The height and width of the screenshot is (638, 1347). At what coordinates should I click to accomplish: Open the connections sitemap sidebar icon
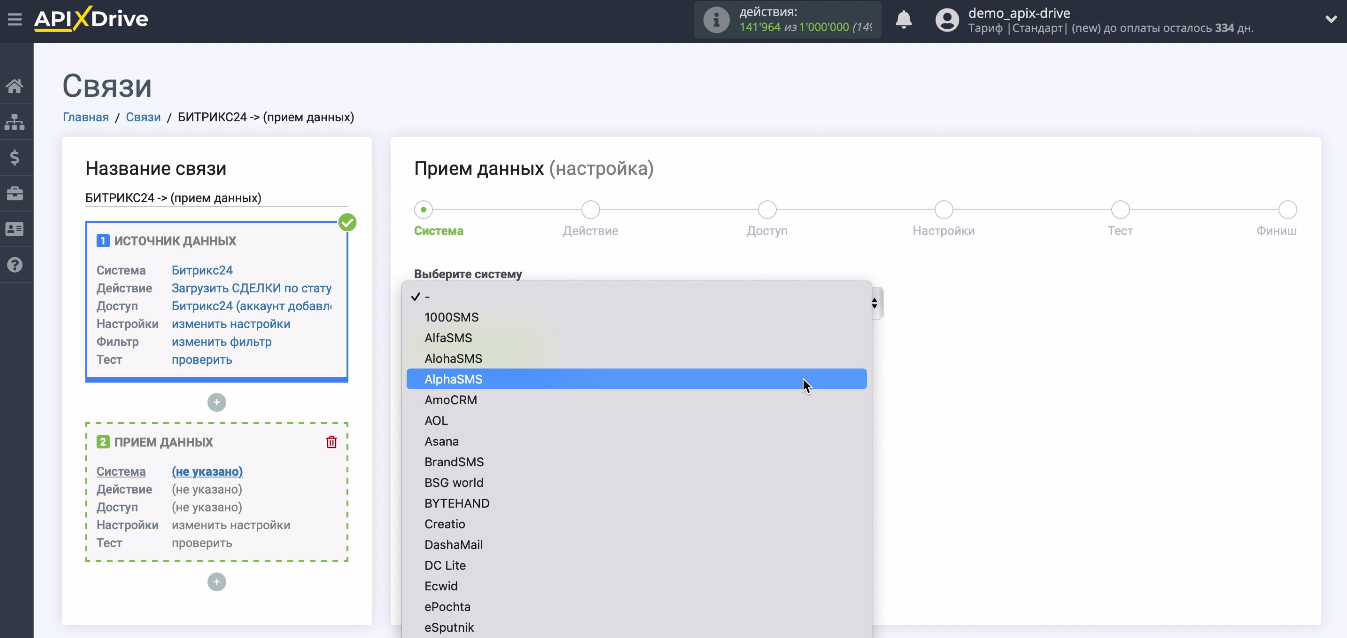pos(15,122)
